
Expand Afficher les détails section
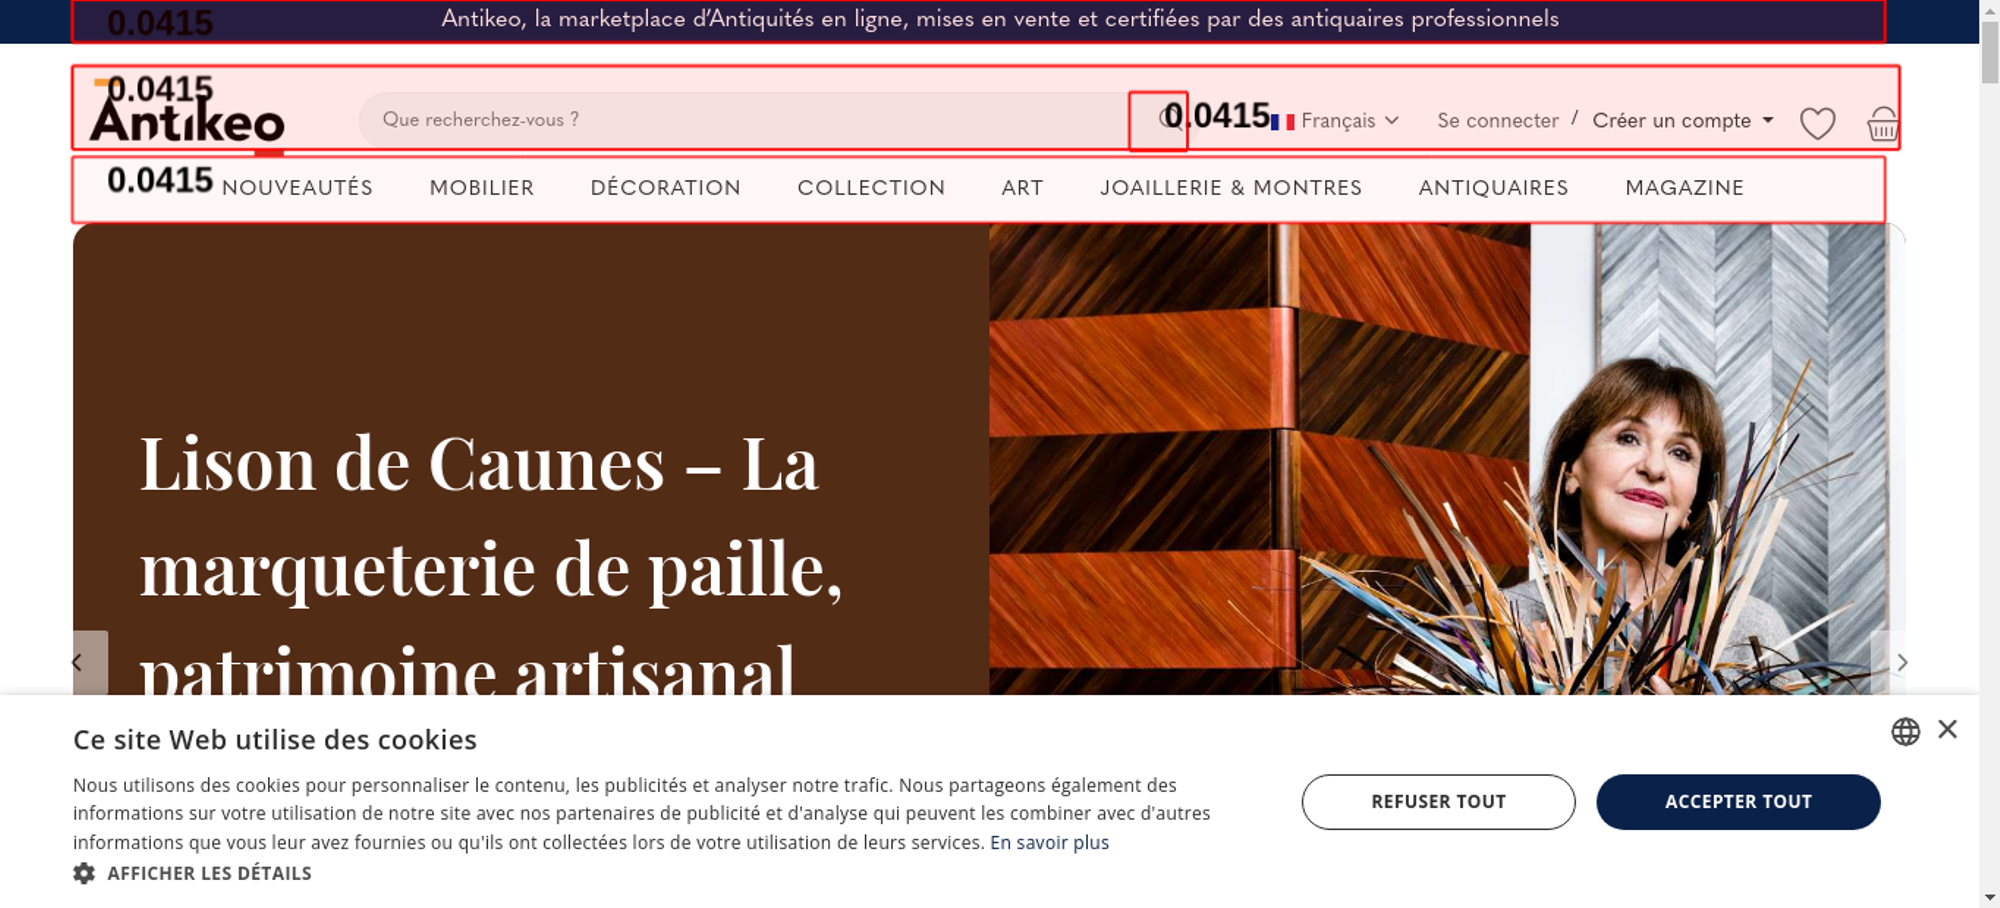click(209, 873)
